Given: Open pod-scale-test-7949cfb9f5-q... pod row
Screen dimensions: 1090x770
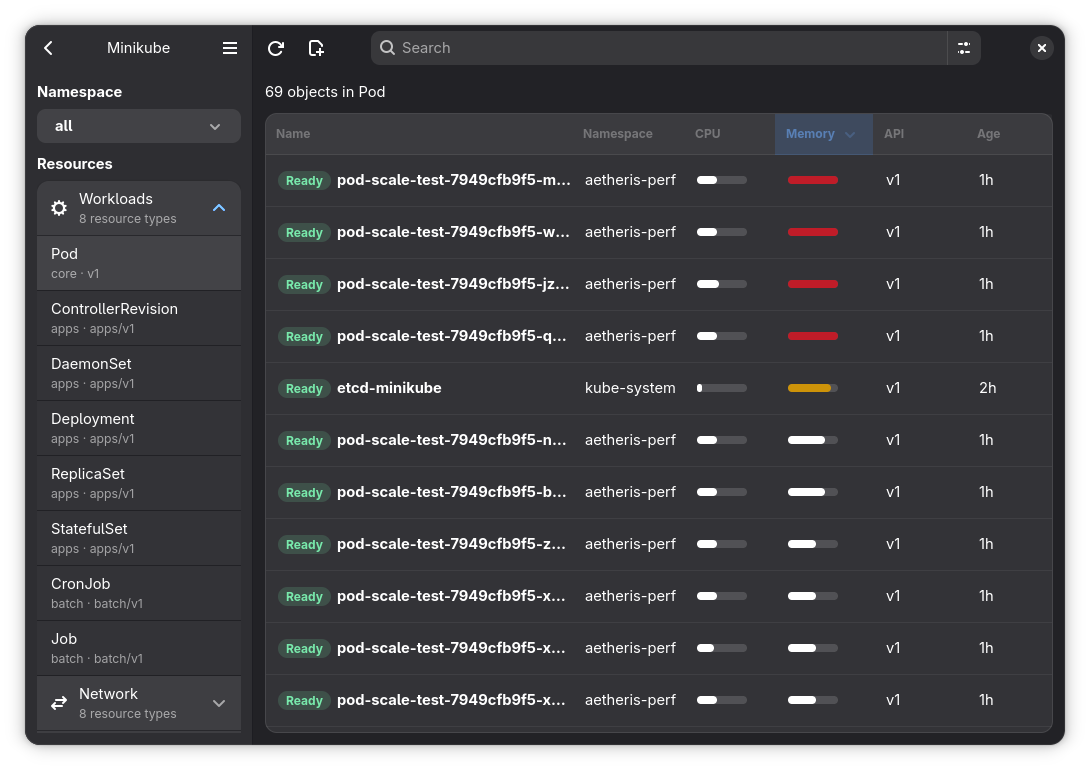Looking at the screenshot, I should pos(658,336).
